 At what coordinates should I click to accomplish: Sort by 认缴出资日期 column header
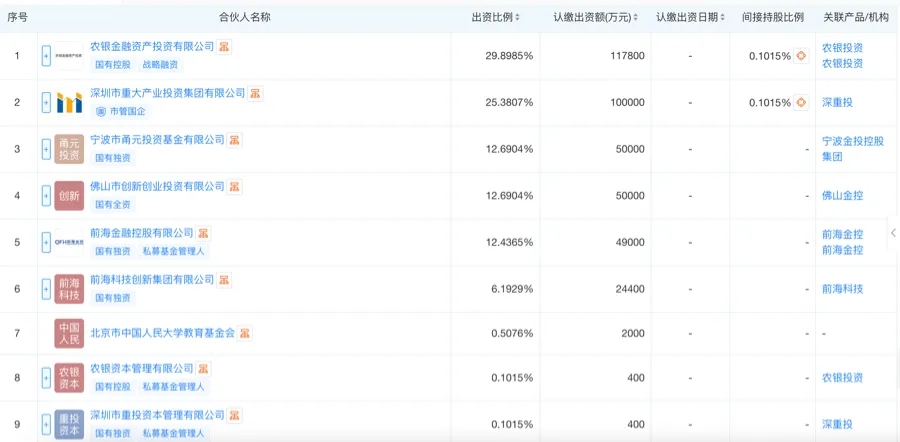pyautogui.click(x=690, y=17)
